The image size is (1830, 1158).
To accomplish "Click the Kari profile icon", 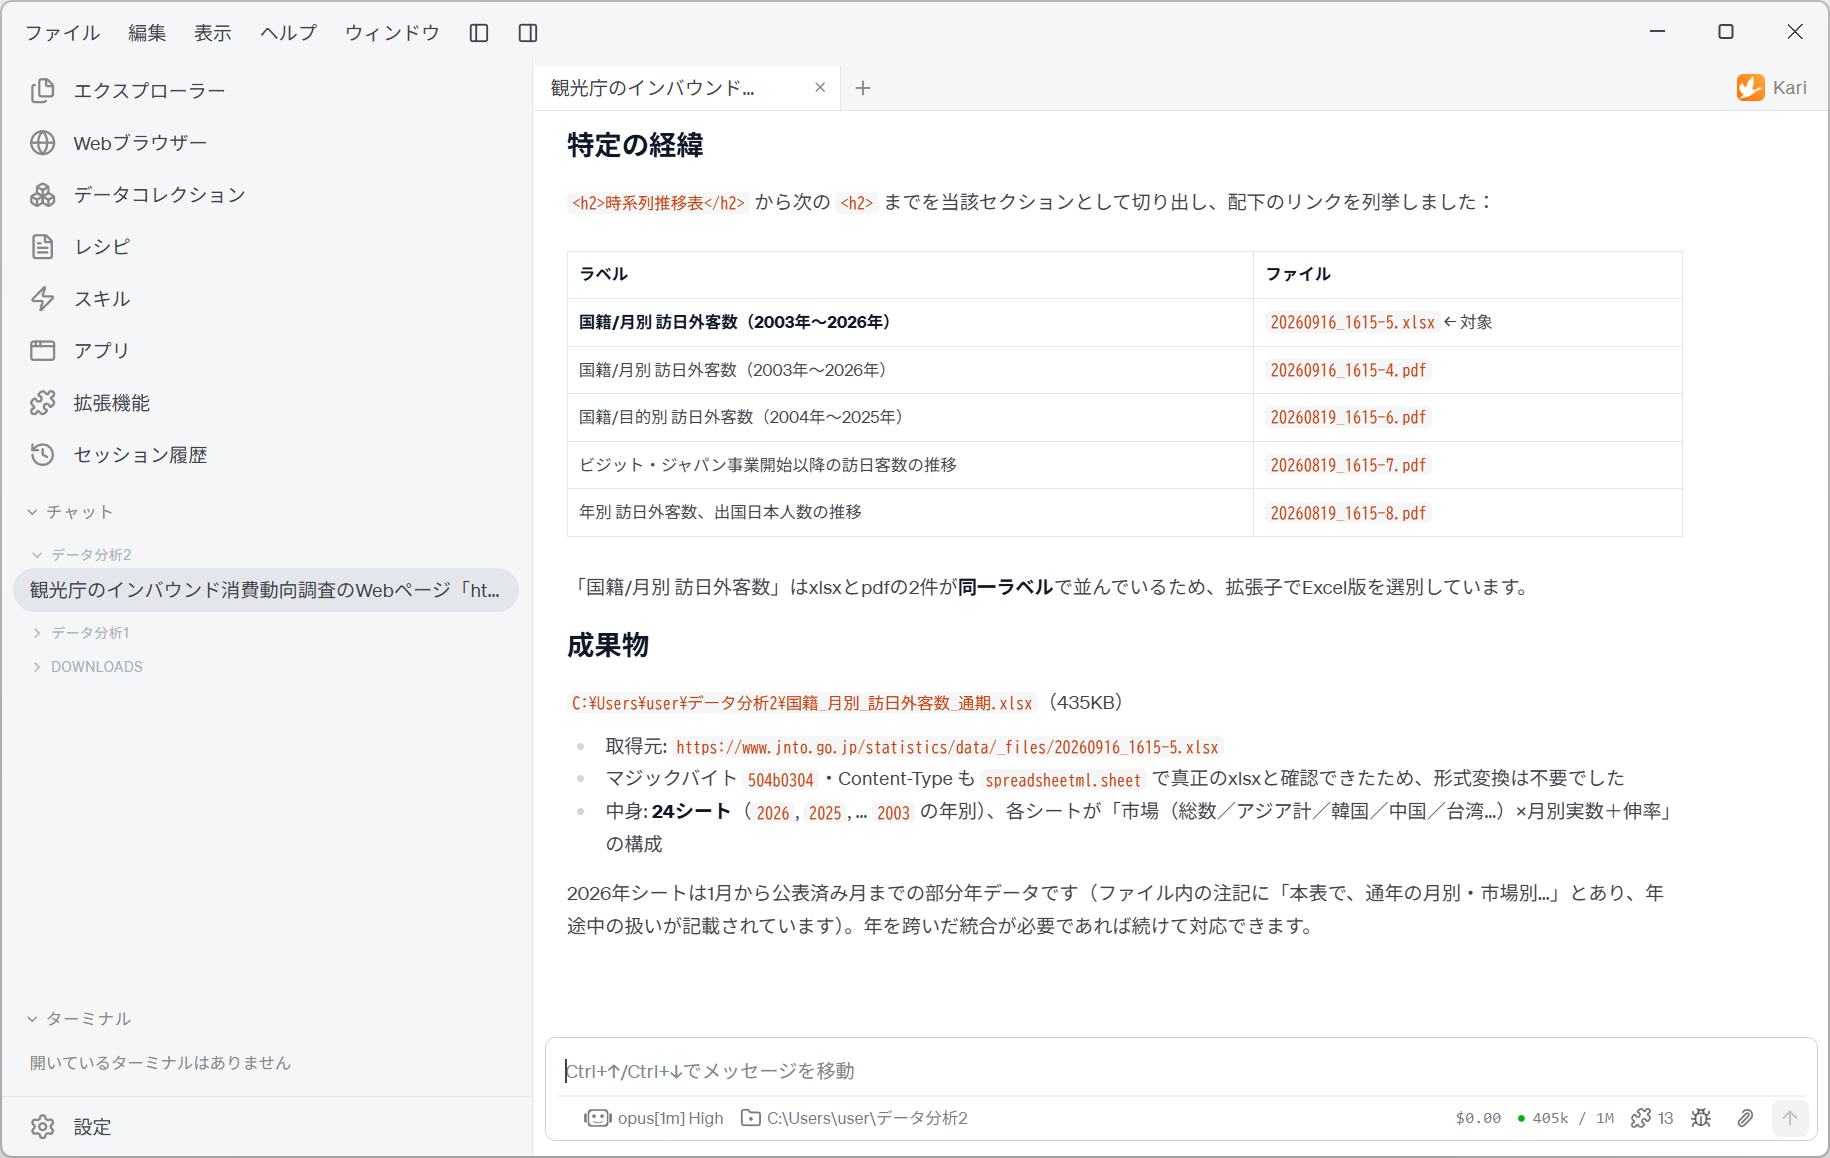I will coord(1750,88).
